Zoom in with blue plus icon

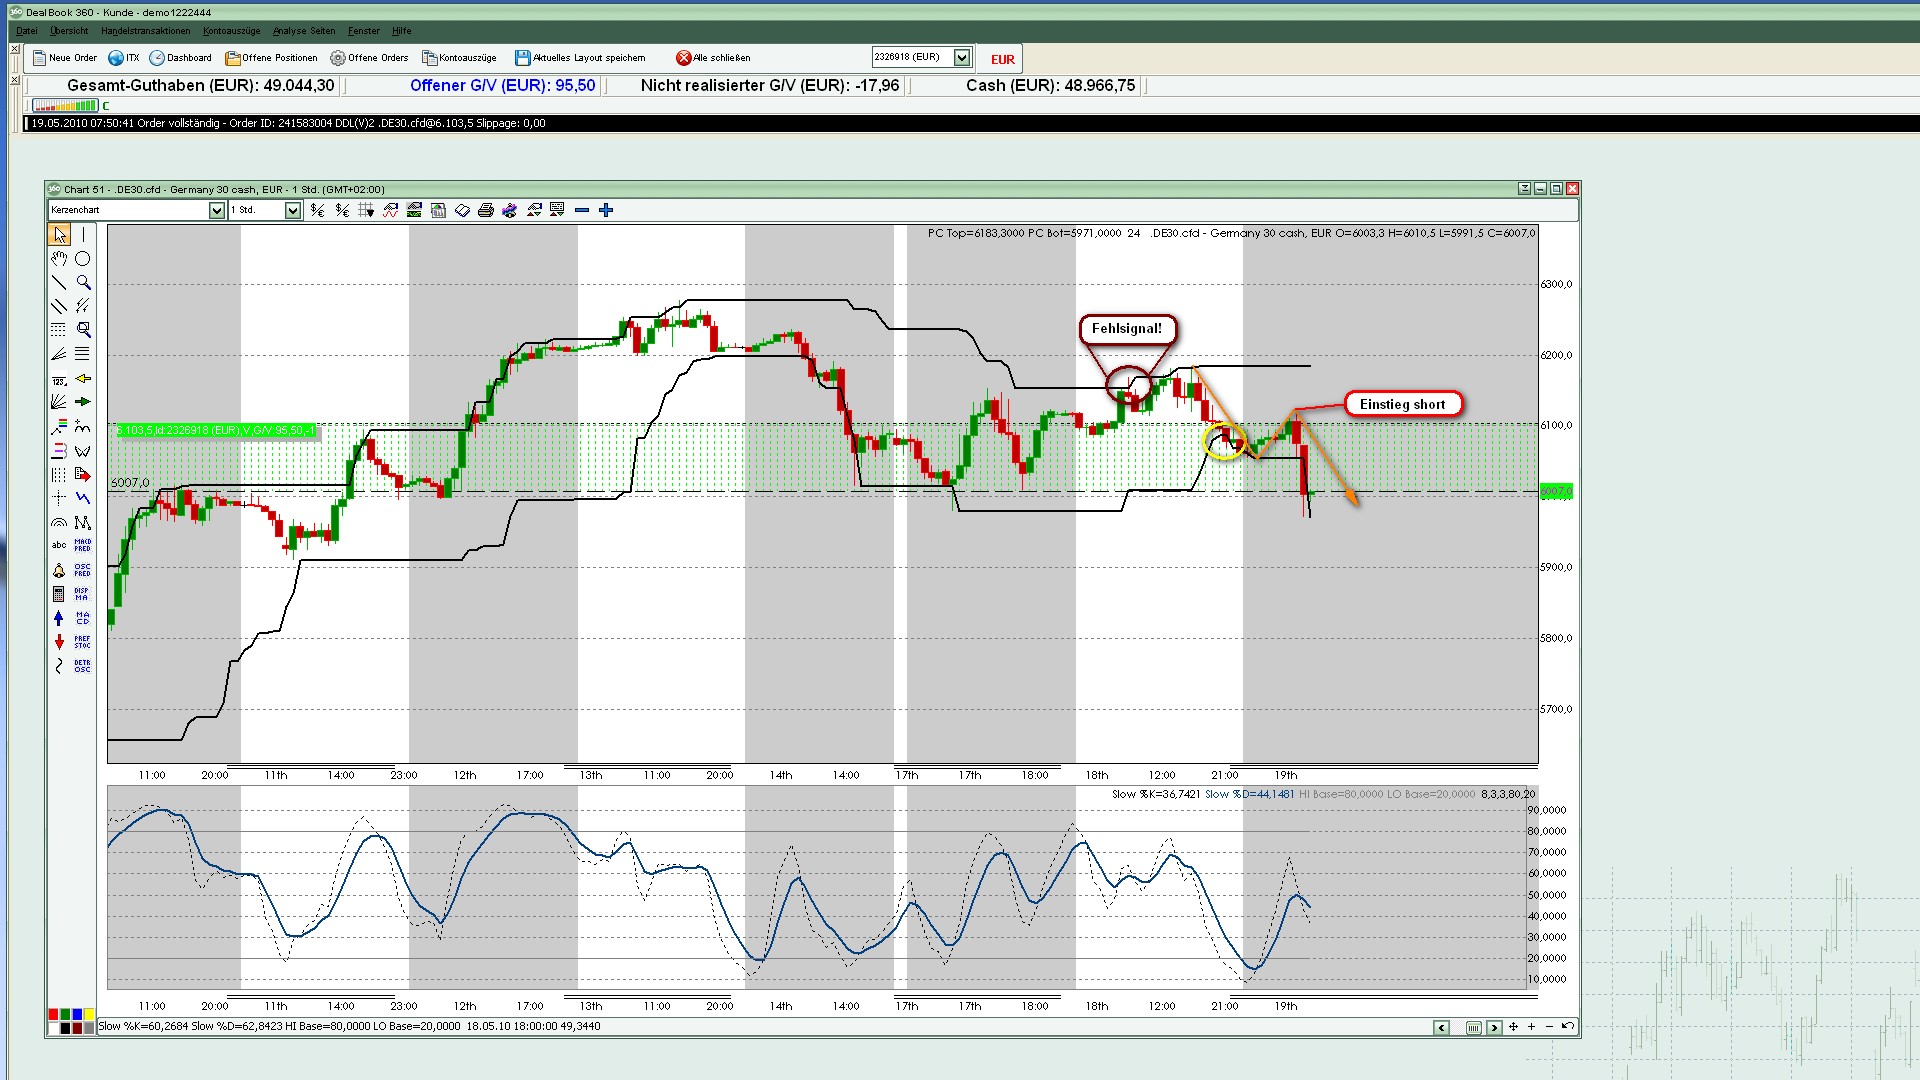click(606, 210)
